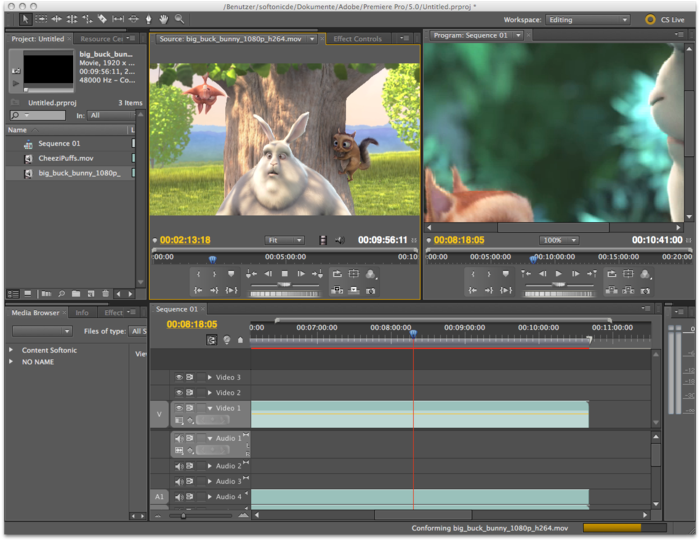Click the CS Live icon
The height and width of the screenshot is (541, 700).
tap(650, 19)
